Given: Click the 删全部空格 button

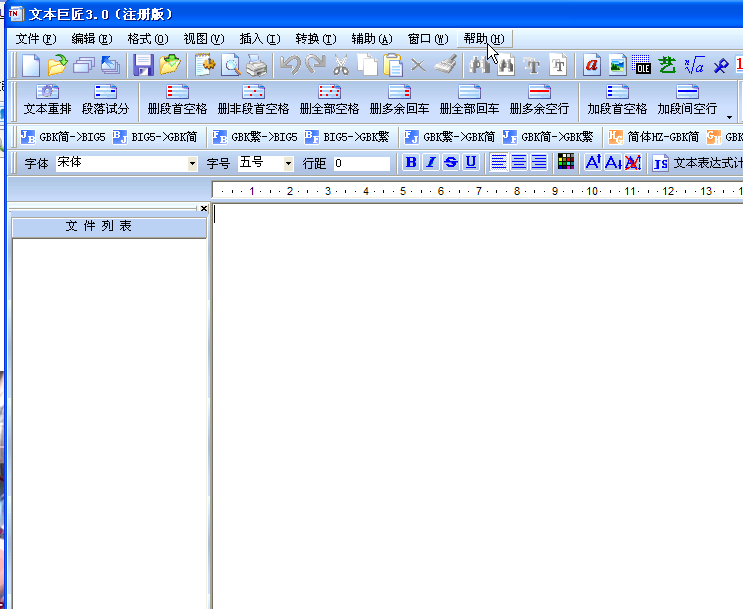Looking at the screenshot, I should click(329, 100).
